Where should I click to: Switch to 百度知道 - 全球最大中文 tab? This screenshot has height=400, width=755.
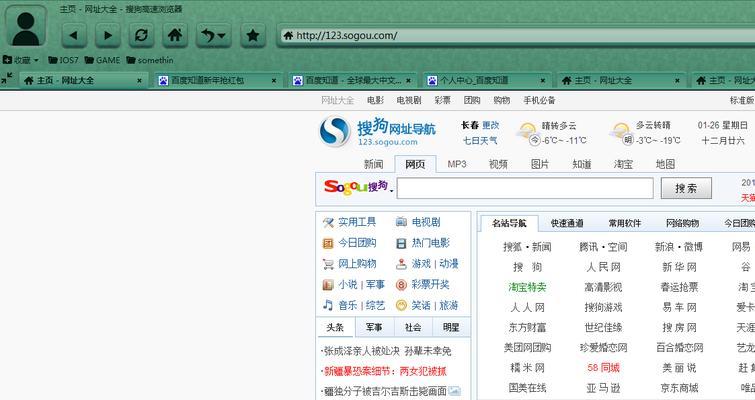[353, 80]
